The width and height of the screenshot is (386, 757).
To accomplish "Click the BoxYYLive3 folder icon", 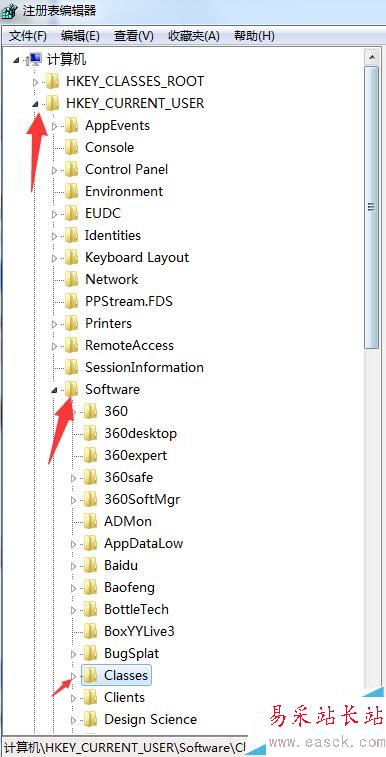I will 90,631.
